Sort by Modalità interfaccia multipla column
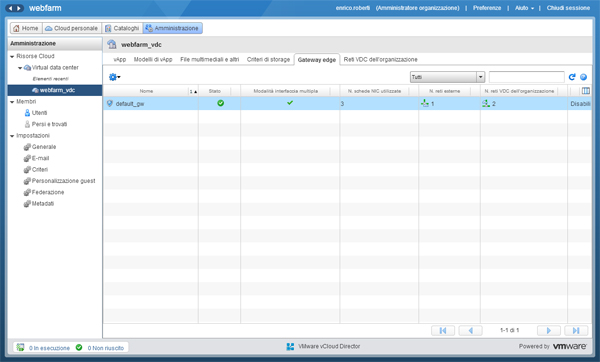The width and height of the screenshot is (600, 362). 285,91
